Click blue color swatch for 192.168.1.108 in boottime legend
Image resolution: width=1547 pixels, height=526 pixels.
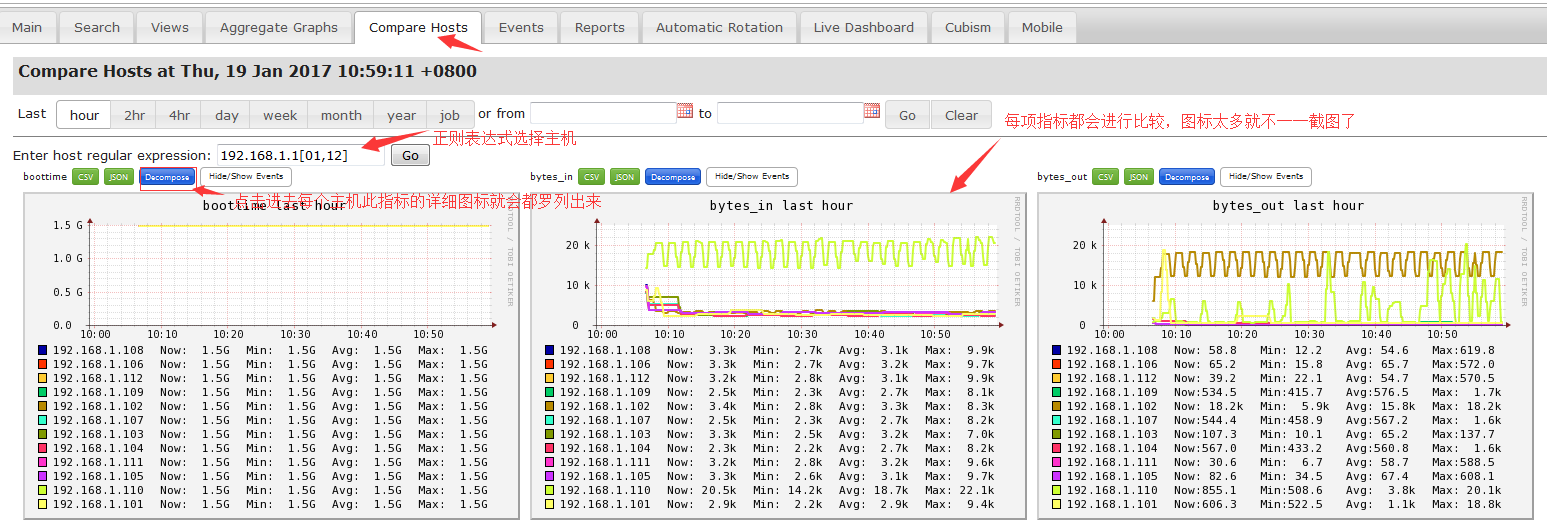pyautogui.click(x=43, y=351)
